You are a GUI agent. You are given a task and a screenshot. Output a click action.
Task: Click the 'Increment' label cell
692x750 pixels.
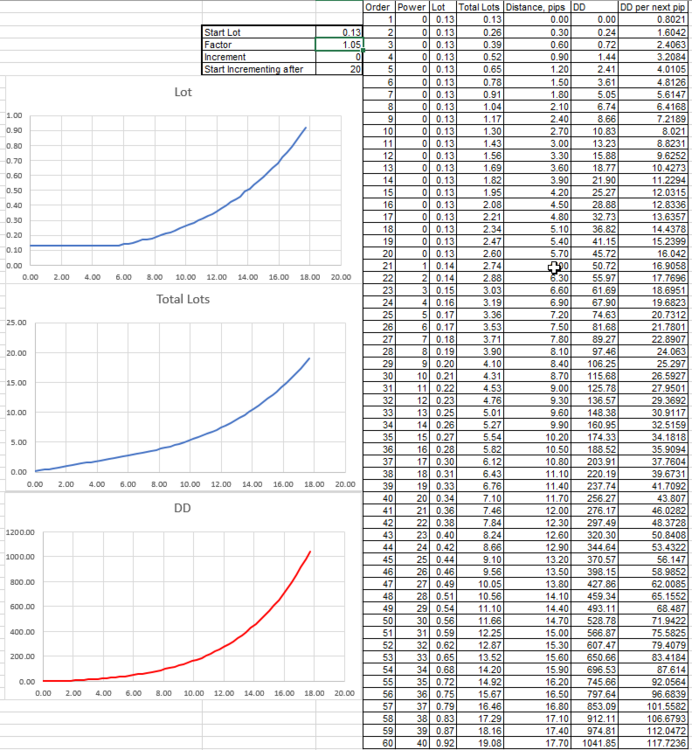point(259,57)
